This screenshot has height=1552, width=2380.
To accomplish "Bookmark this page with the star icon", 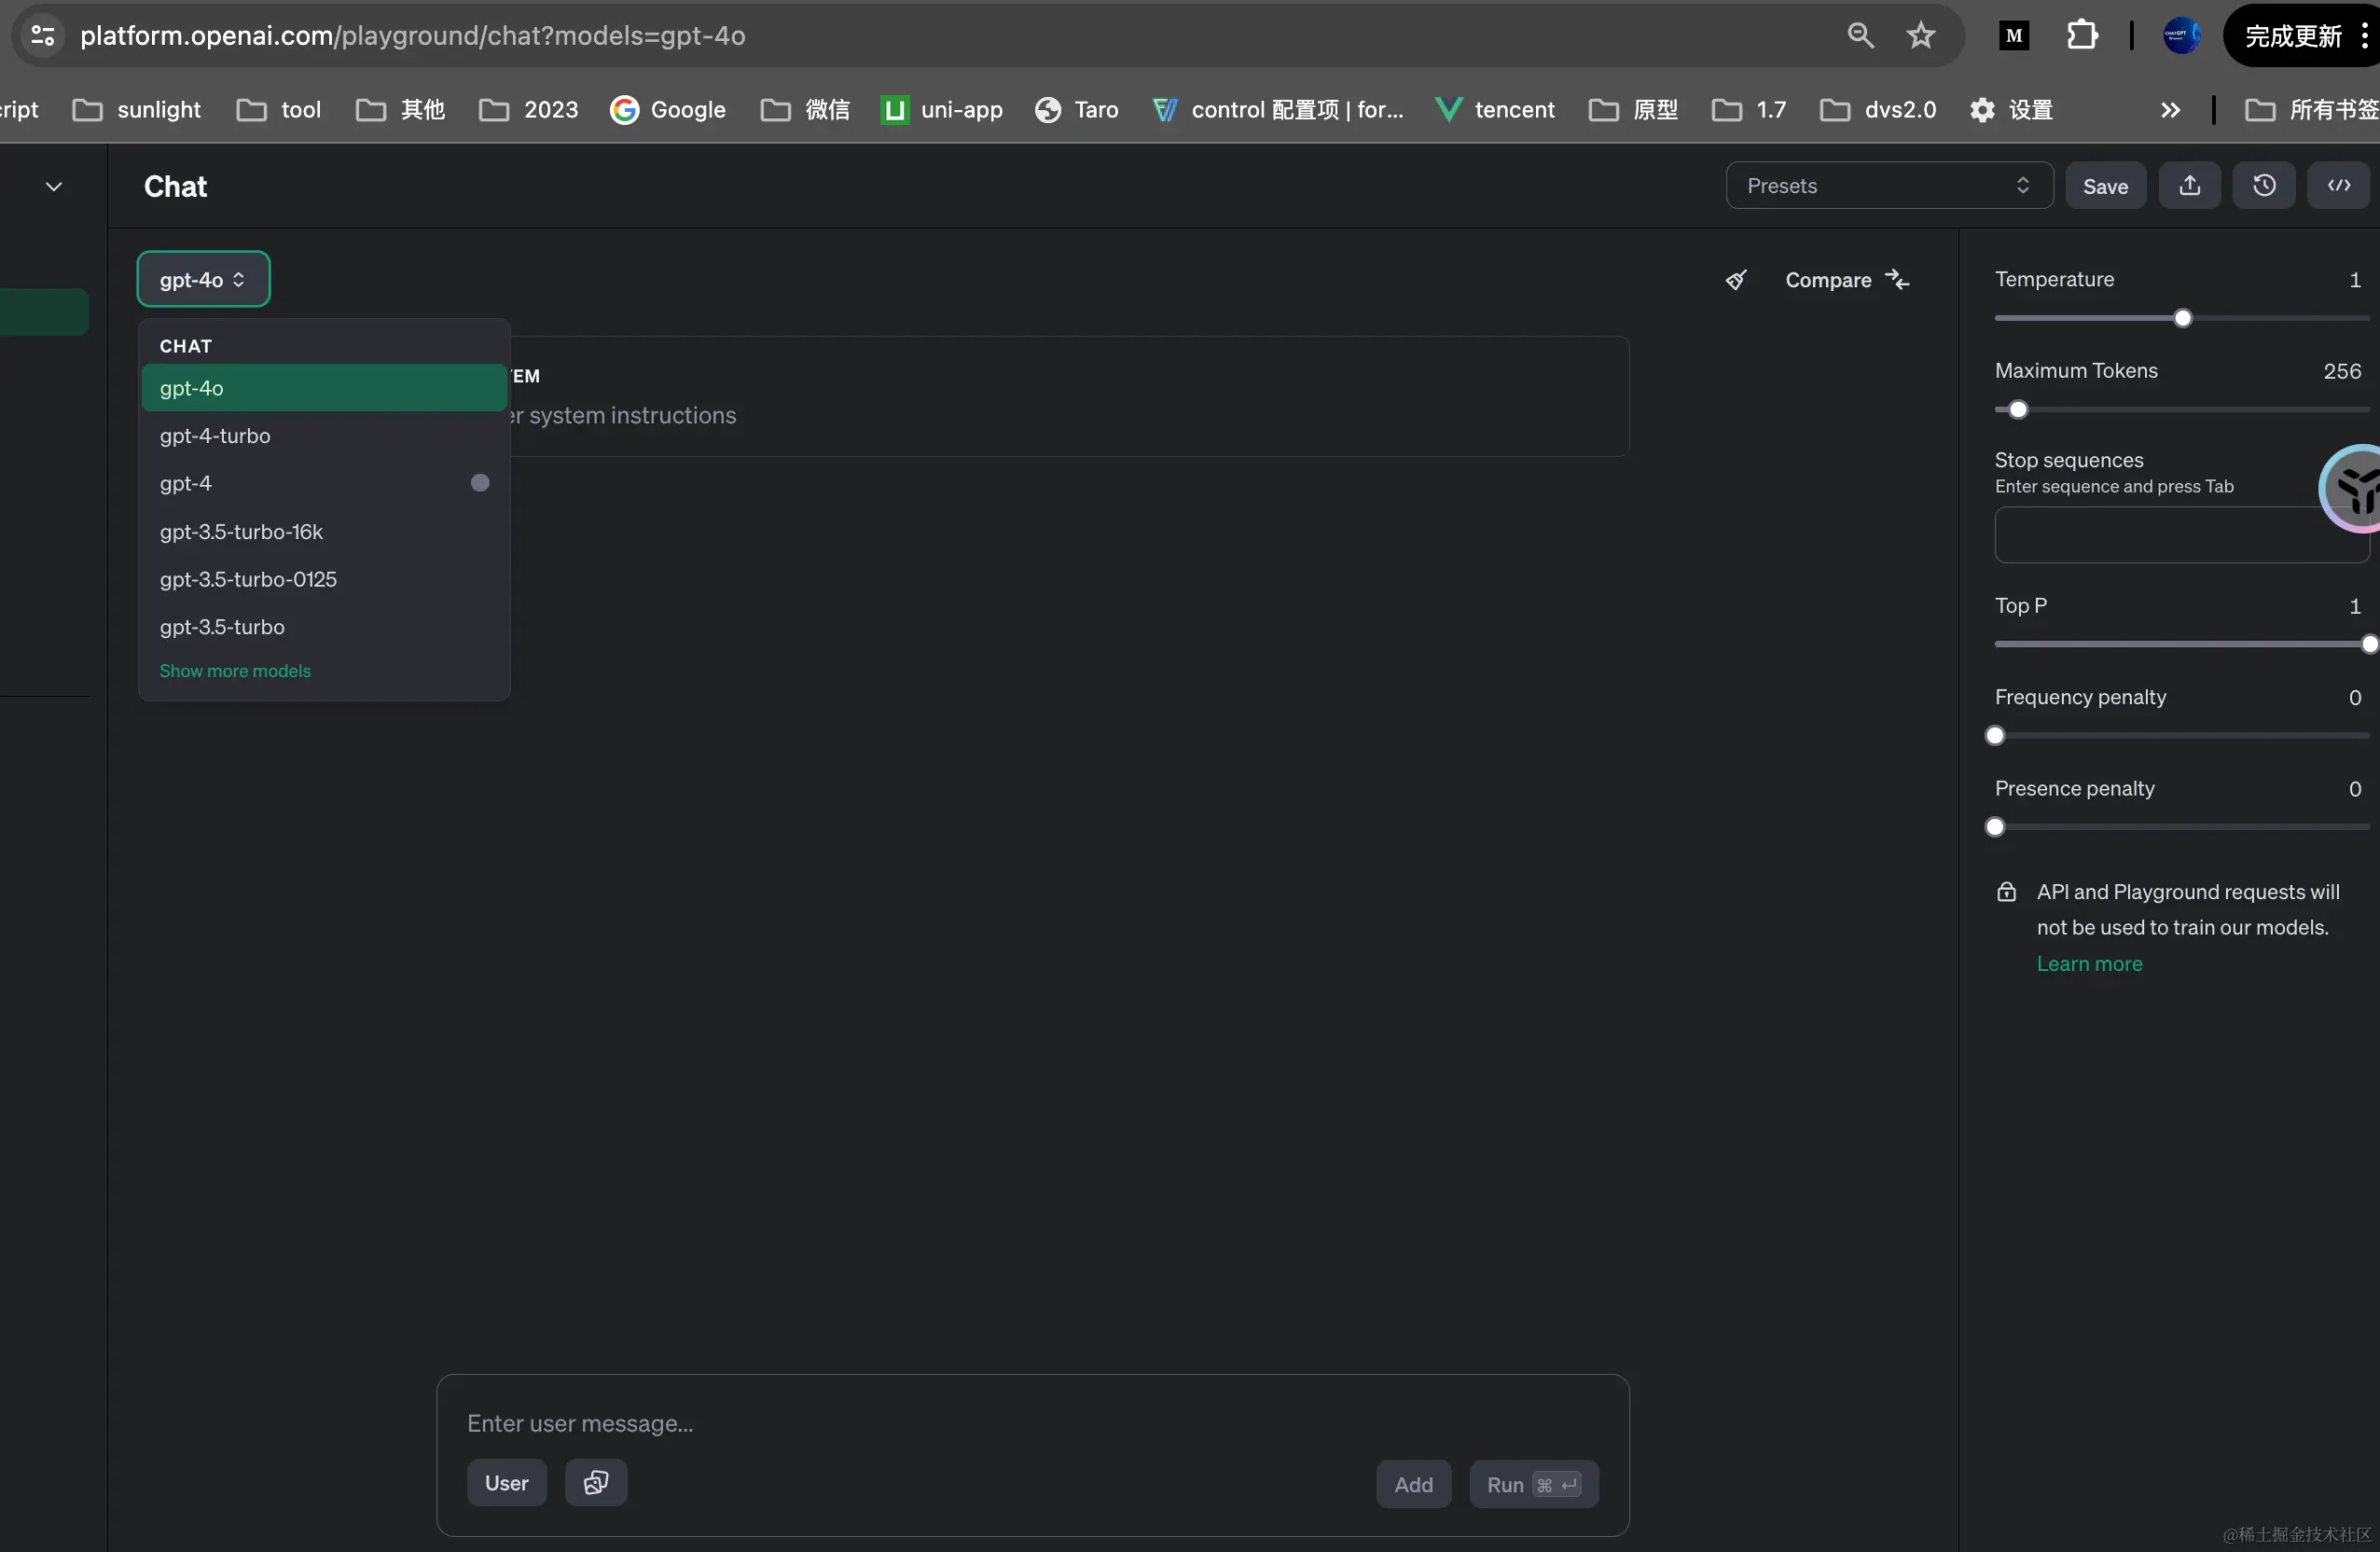I will 1921,36.
